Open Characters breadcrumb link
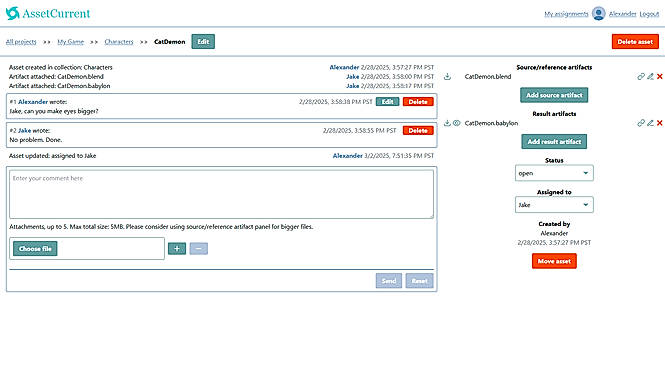665x368 pixels. 119,42
